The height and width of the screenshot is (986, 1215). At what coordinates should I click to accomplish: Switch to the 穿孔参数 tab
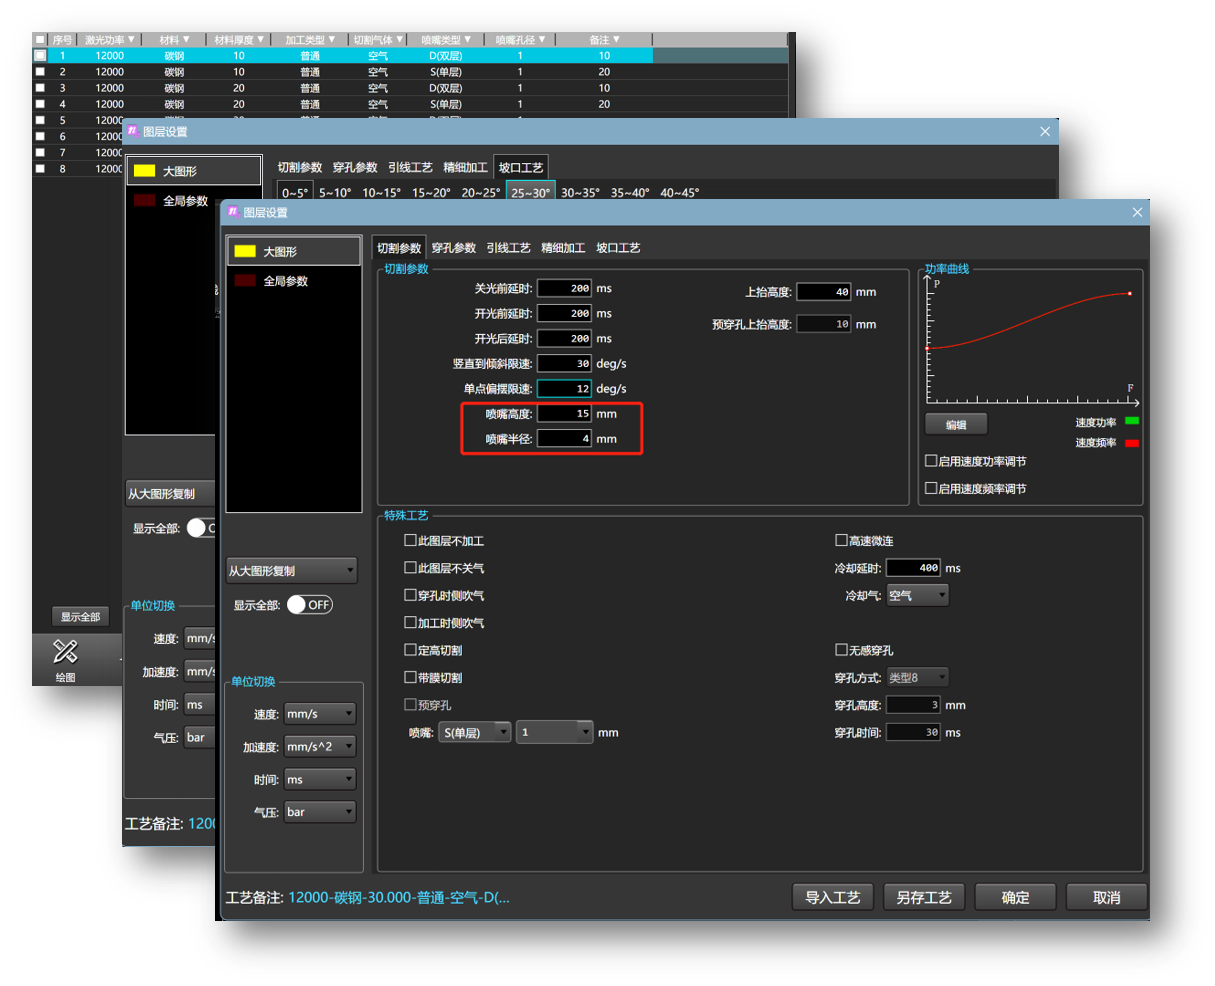(453, 248)
